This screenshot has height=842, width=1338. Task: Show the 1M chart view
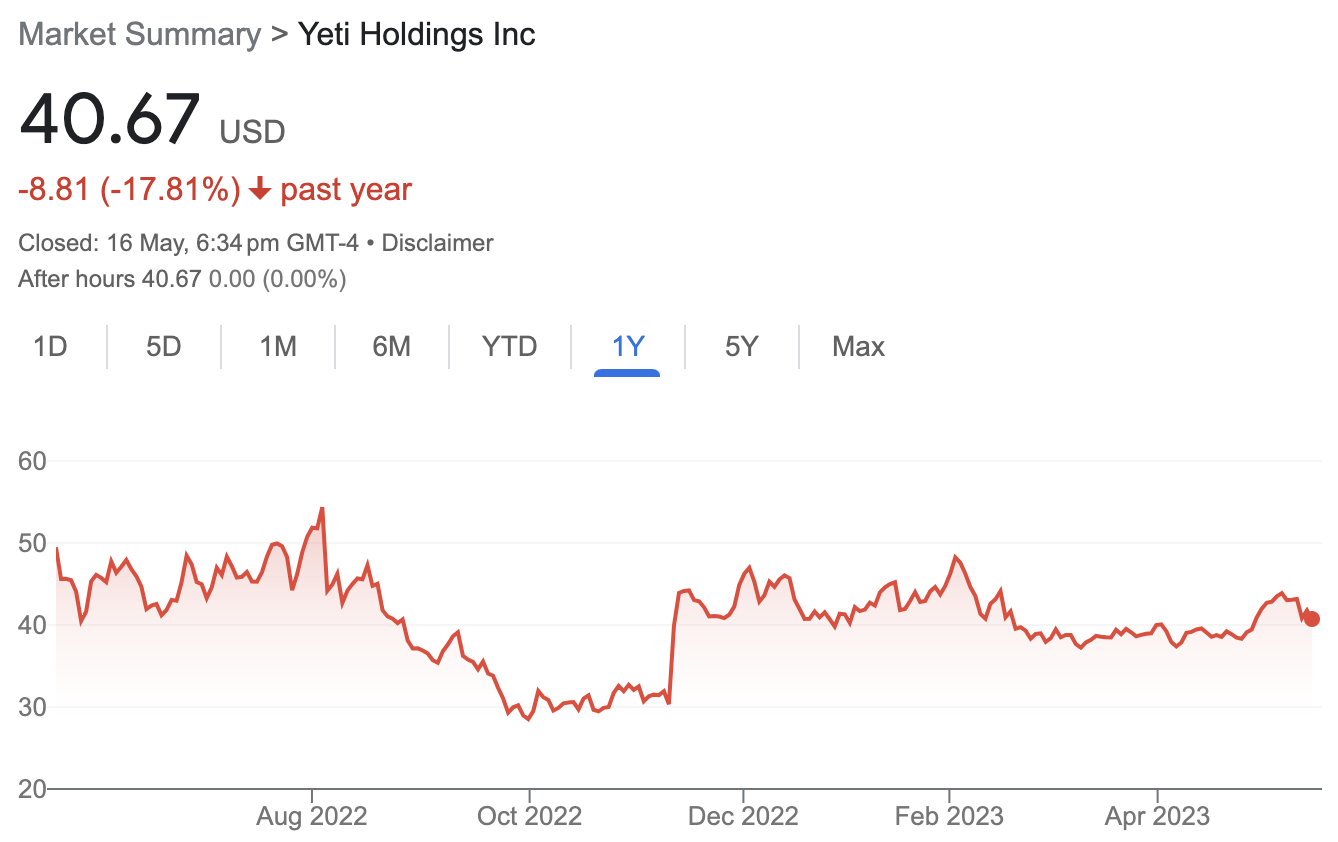[278, 347]
